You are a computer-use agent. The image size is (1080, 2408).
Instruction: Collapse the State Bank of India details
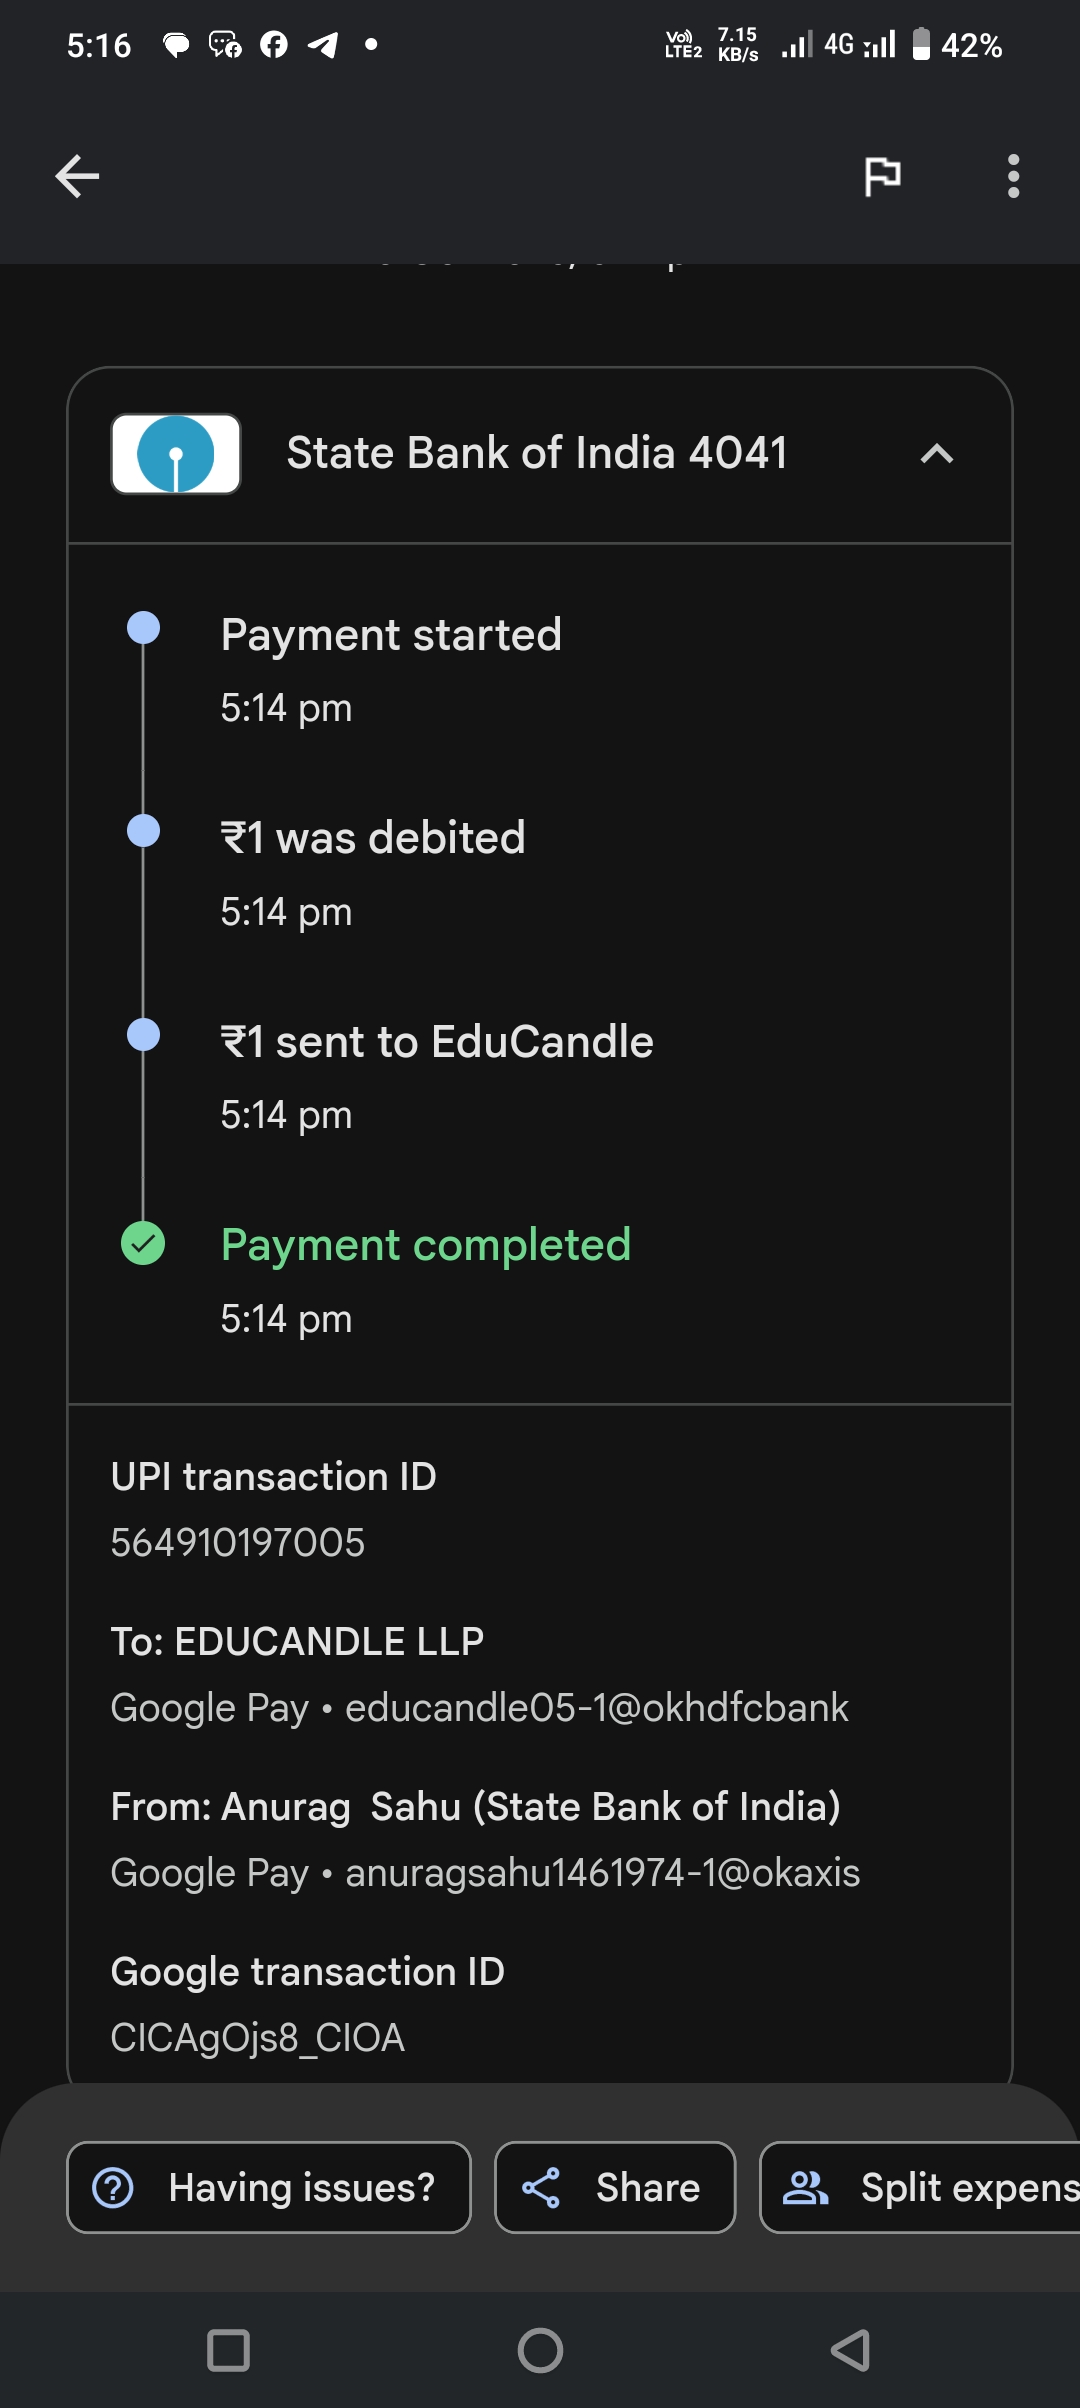point(936,454)
